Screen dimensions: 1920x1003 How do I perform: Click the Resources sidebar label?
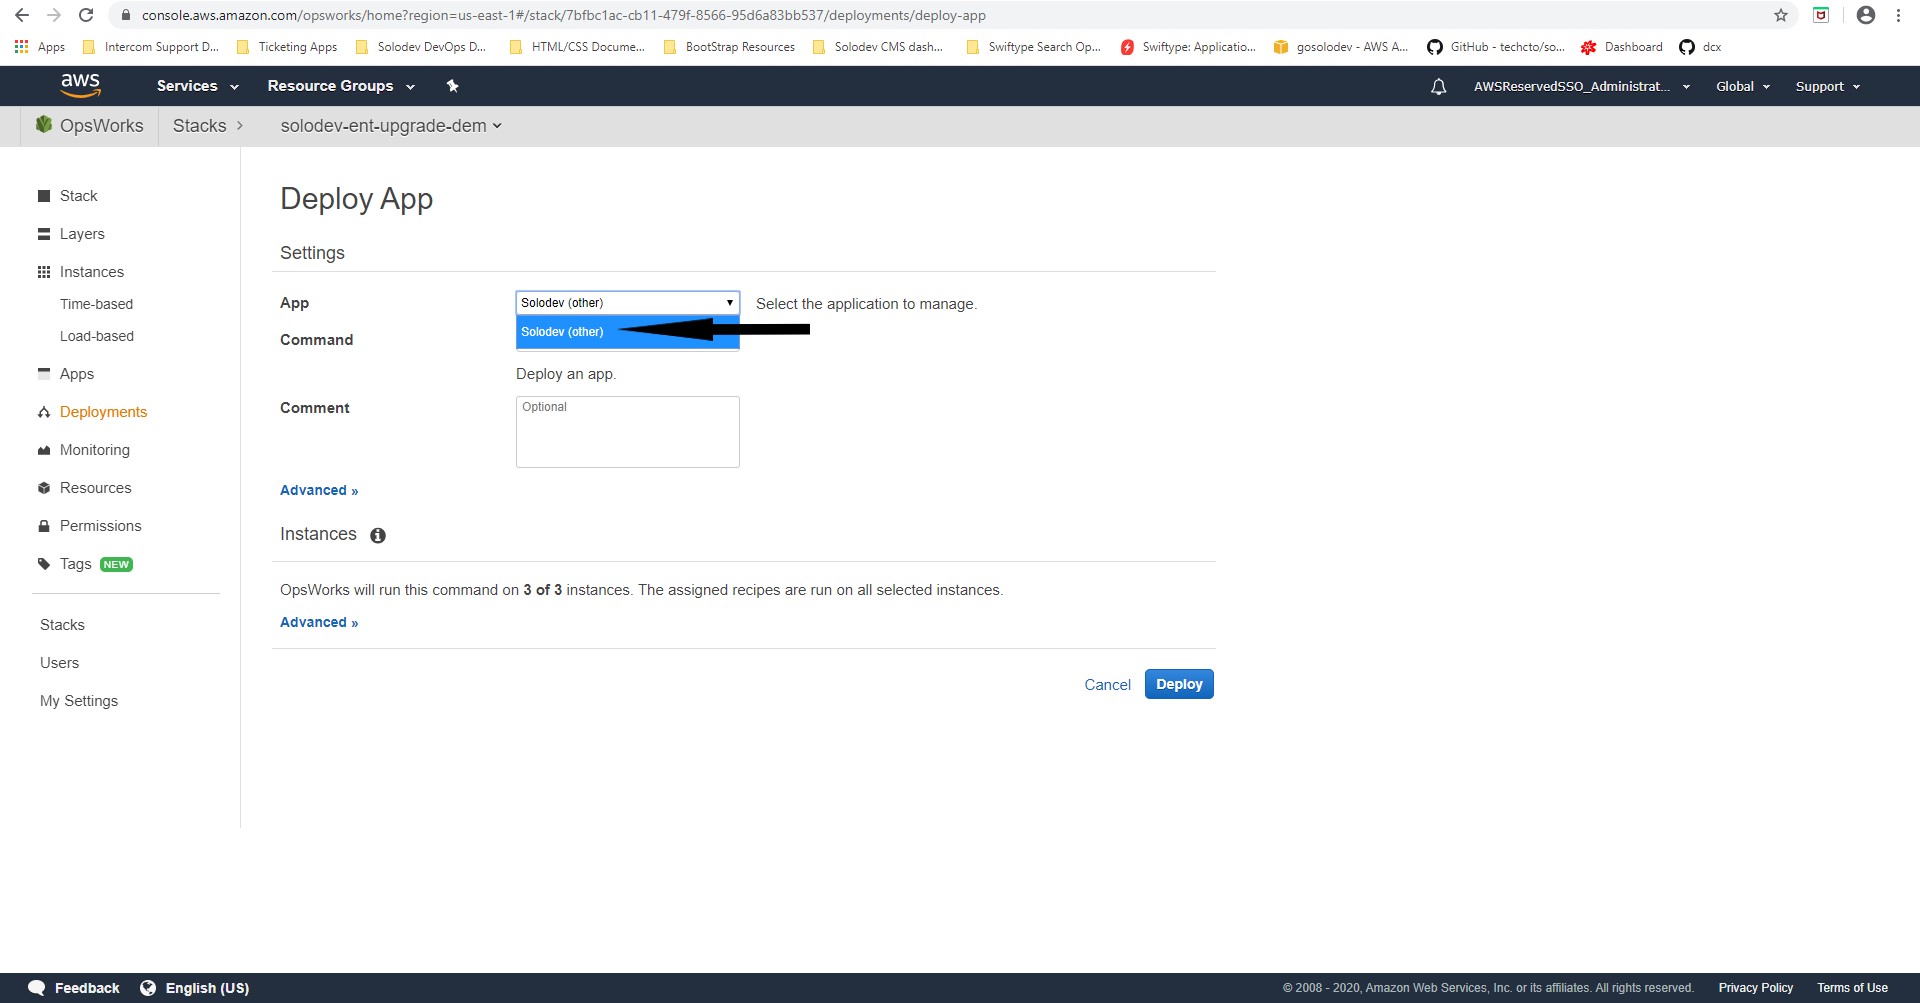point(96,488)
